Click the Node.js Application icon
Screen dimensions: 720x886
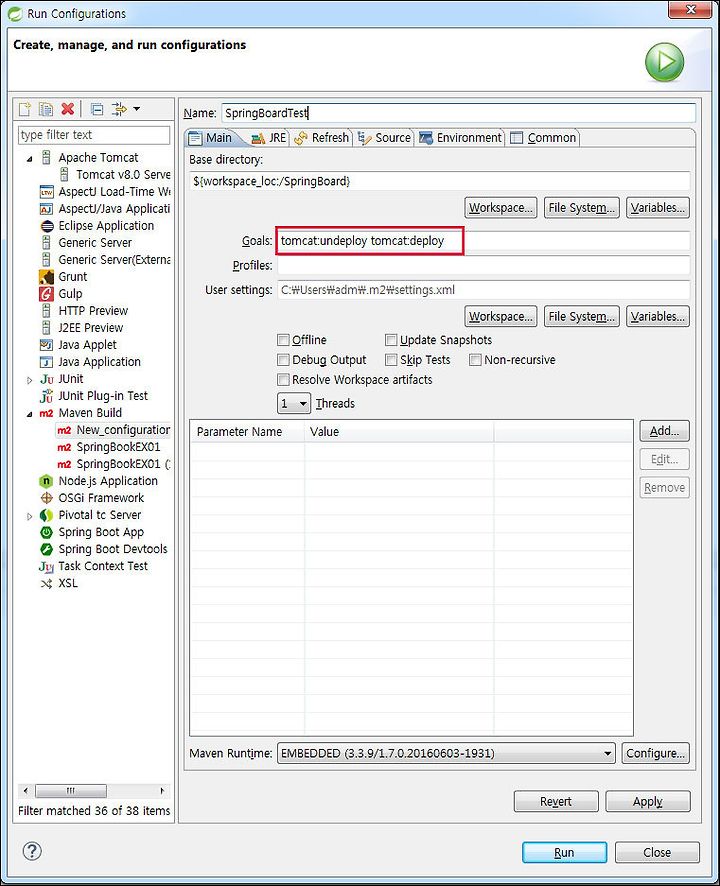pyautogui.click(x=46, y=481)
